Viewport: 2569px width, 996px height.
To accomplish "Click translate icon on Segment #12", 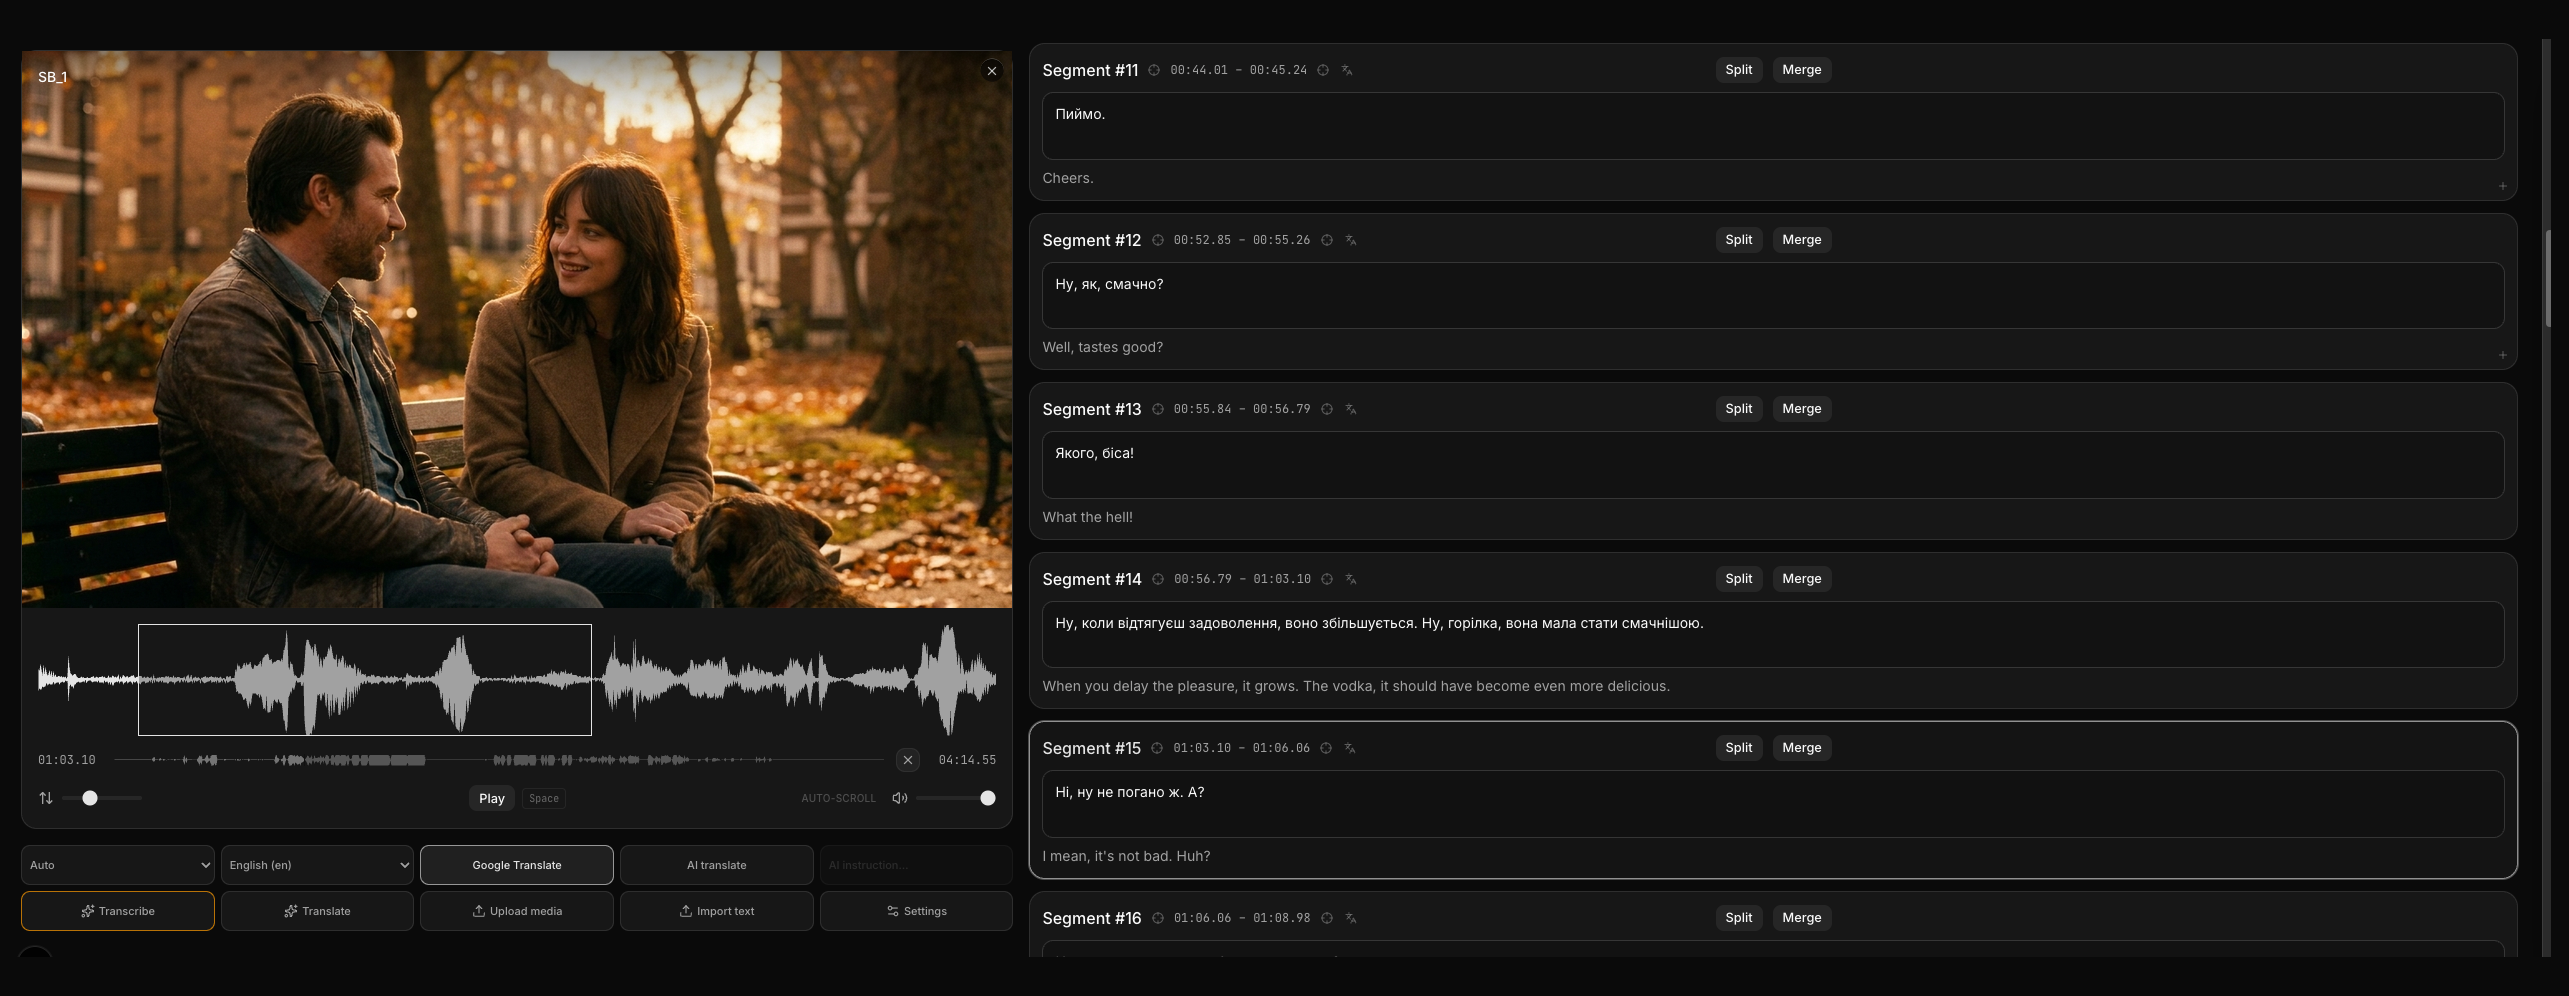I will [x=1351, y=240].
